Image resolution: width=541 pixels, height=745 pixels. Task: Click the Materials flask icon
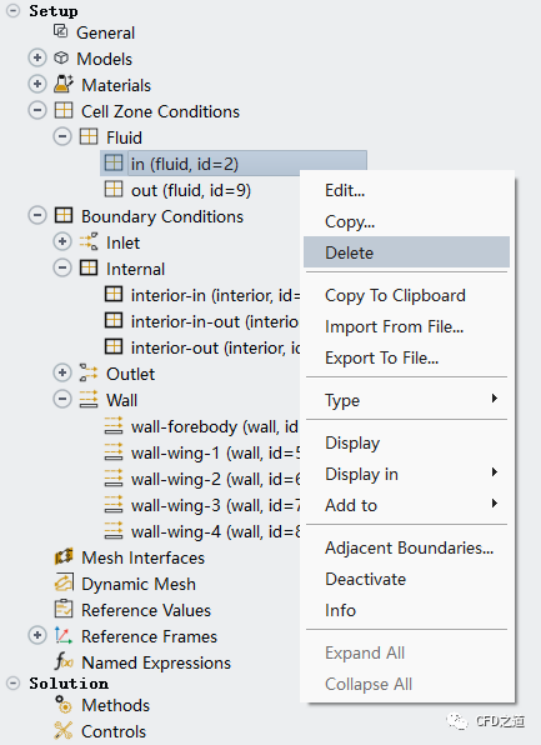(63, 84)
